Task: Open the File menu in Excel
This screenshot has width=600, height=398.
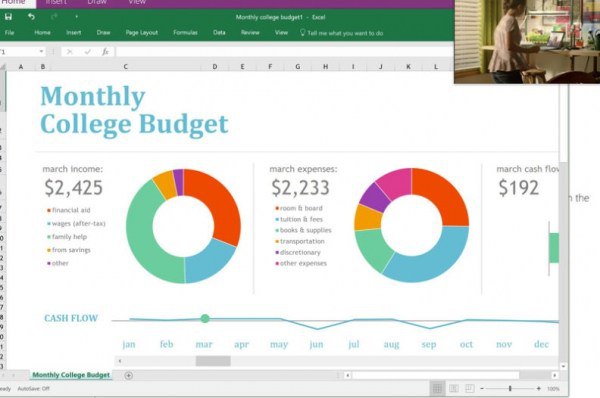Action: [x=10, y=33]
